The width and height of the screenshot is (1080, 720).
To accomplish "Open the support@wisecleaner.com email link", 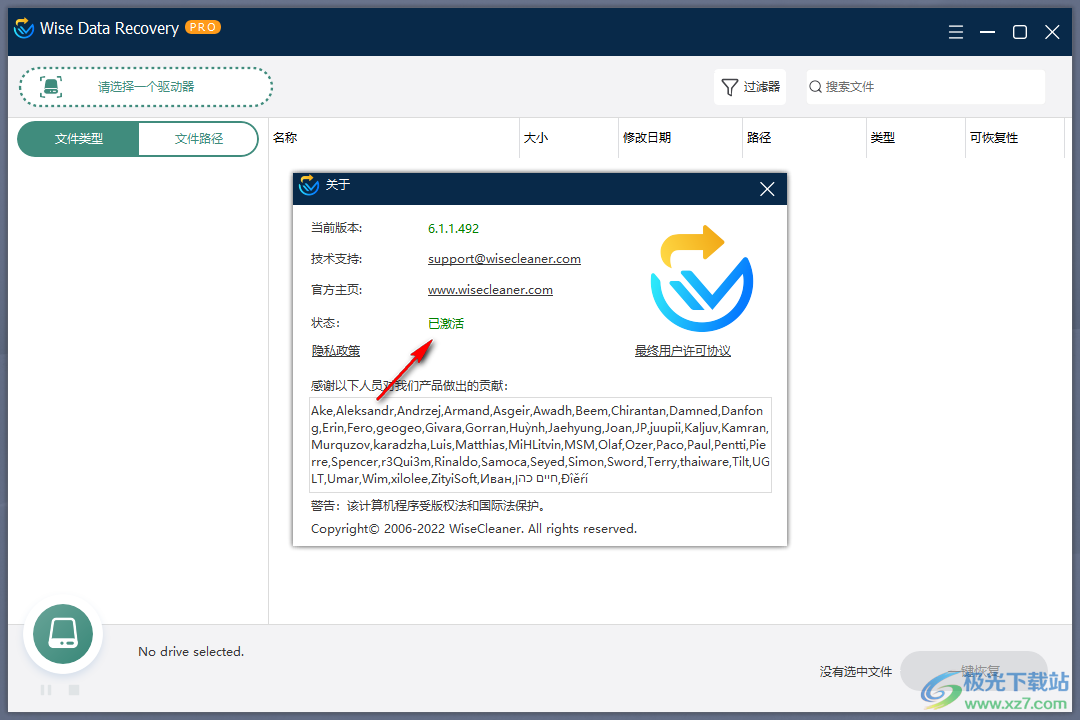I will coord(504,259).
